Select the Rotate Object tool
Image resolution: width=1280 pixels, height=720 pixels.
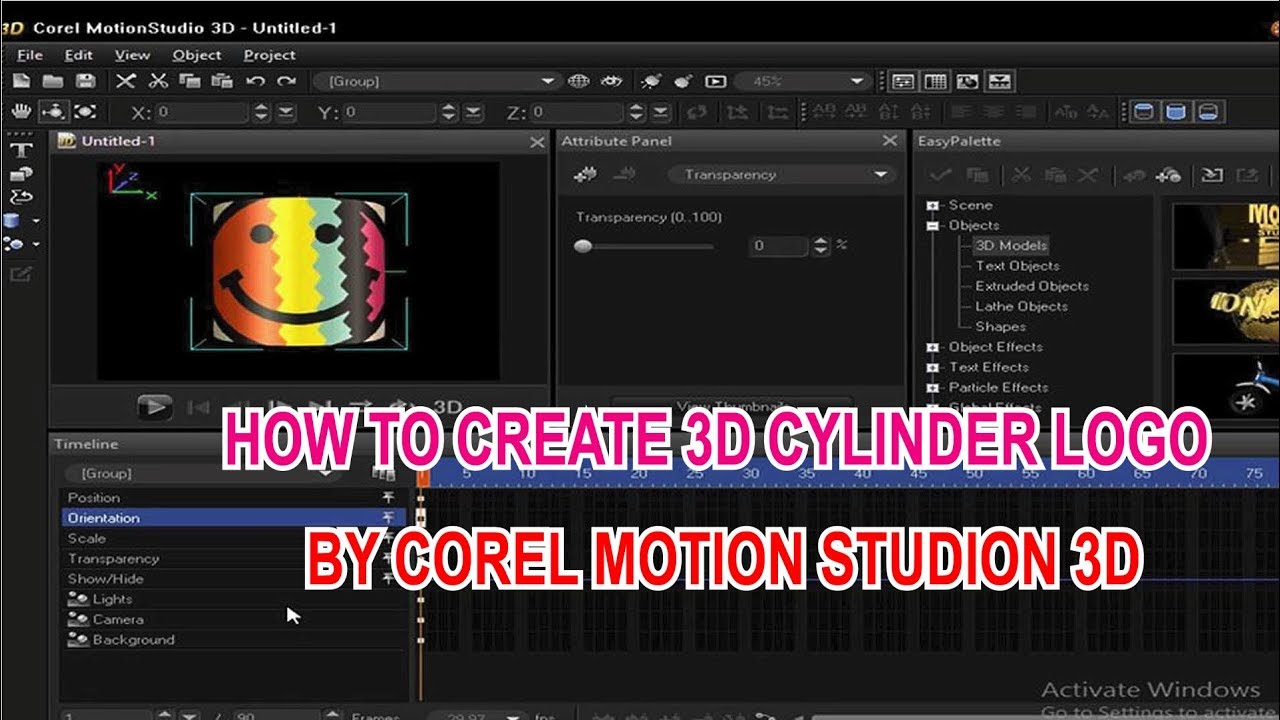(x=53, y=112)
